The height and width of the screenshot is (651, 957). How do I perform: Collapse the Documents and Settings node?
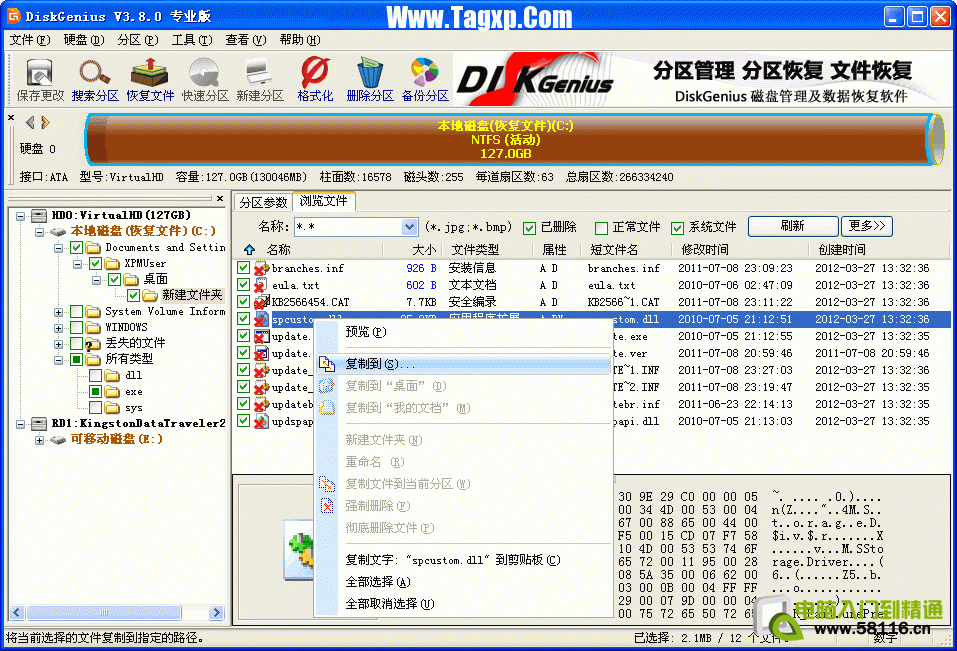[59, 248]
